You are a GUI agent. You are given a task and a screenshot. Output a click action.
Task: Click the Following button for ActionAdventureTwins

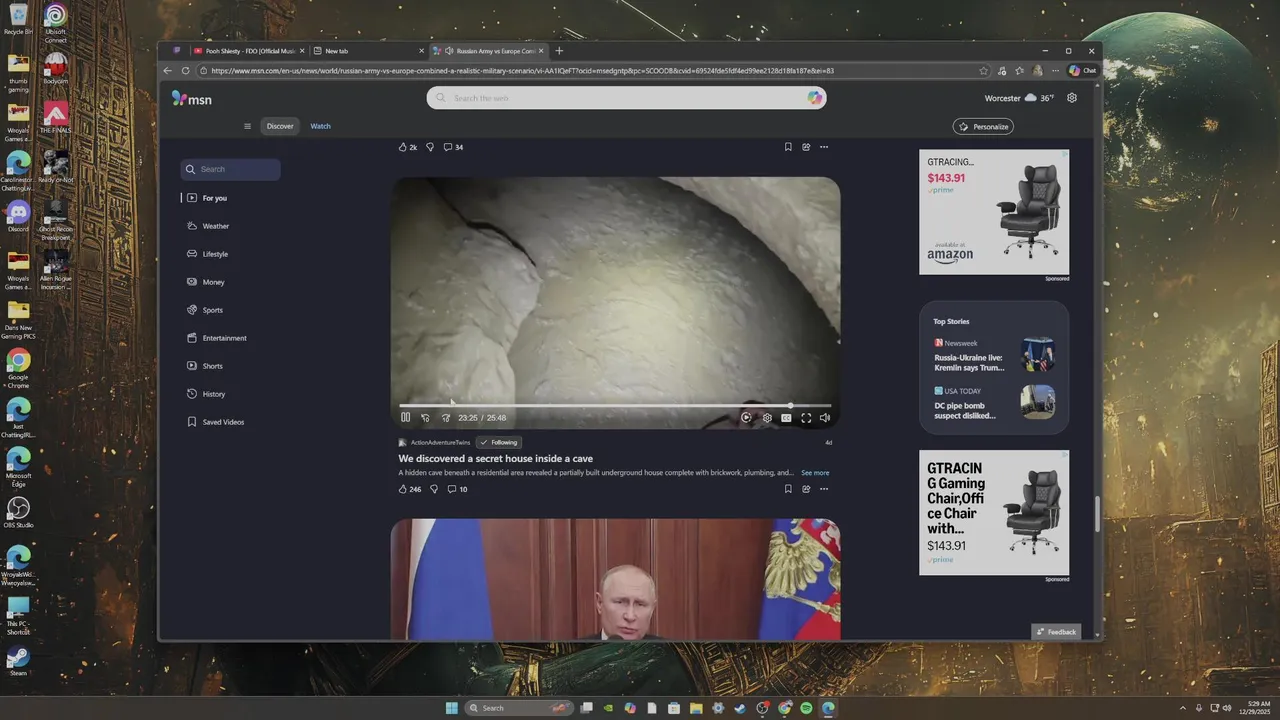tap(499, 442)
